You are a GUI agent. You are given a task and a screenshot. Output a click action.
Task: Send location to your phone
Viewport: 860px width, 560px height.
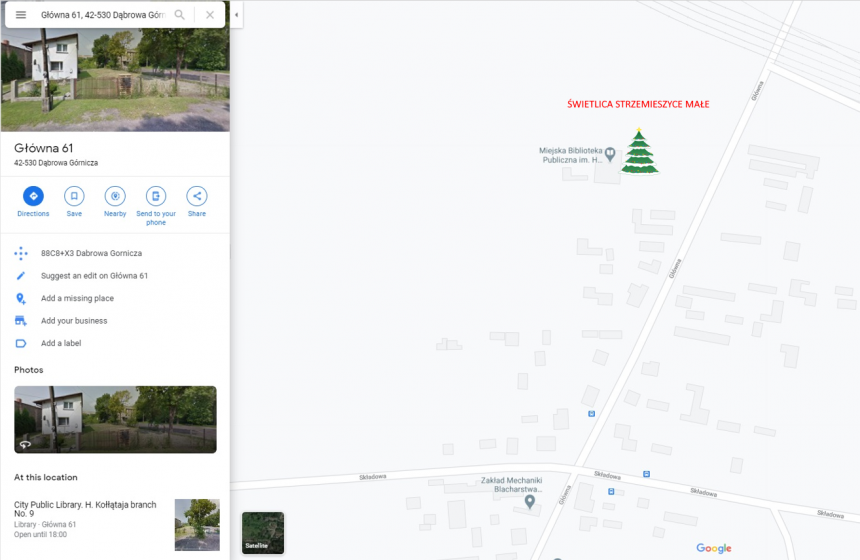(x=155, y=197)
